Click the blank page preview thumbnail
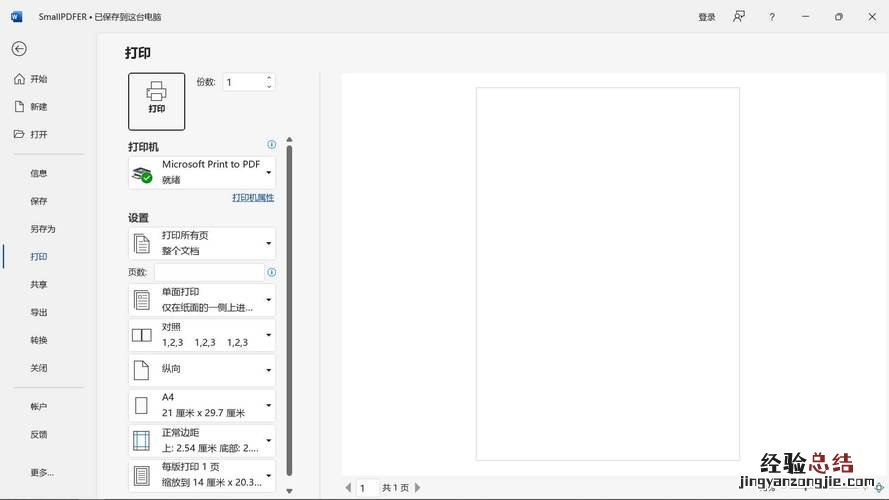Image resolution: width=889 pixels, height=500 pixels. [608, 274]
